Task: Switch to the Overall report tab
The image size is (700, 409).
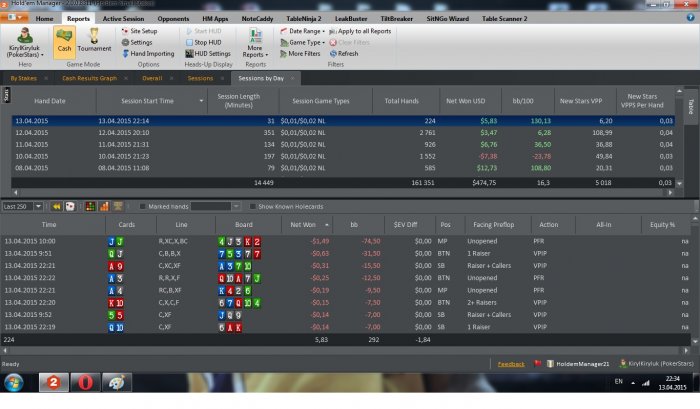Action: click(x=152, y=78)
